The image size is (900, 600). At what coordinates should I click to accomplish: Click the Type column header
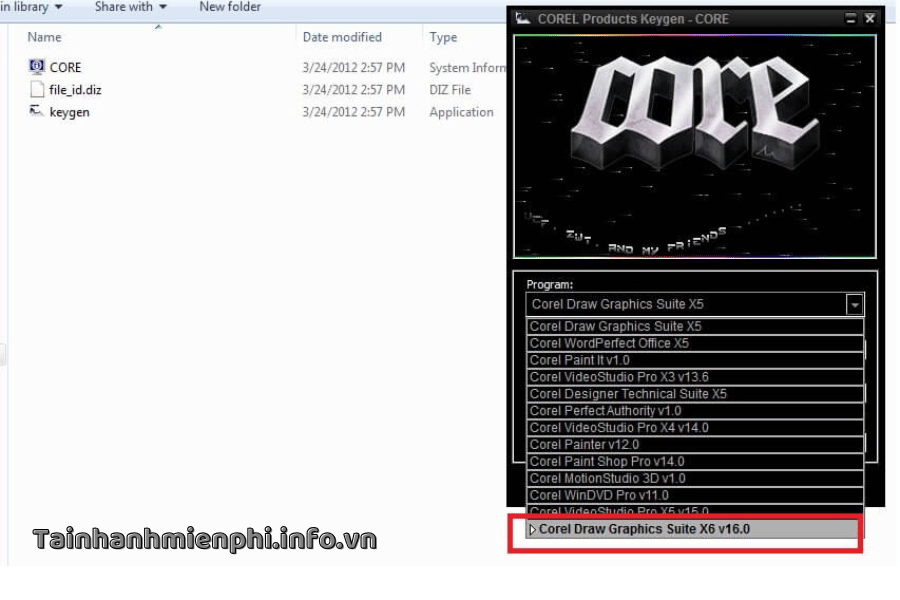[443, 37]
